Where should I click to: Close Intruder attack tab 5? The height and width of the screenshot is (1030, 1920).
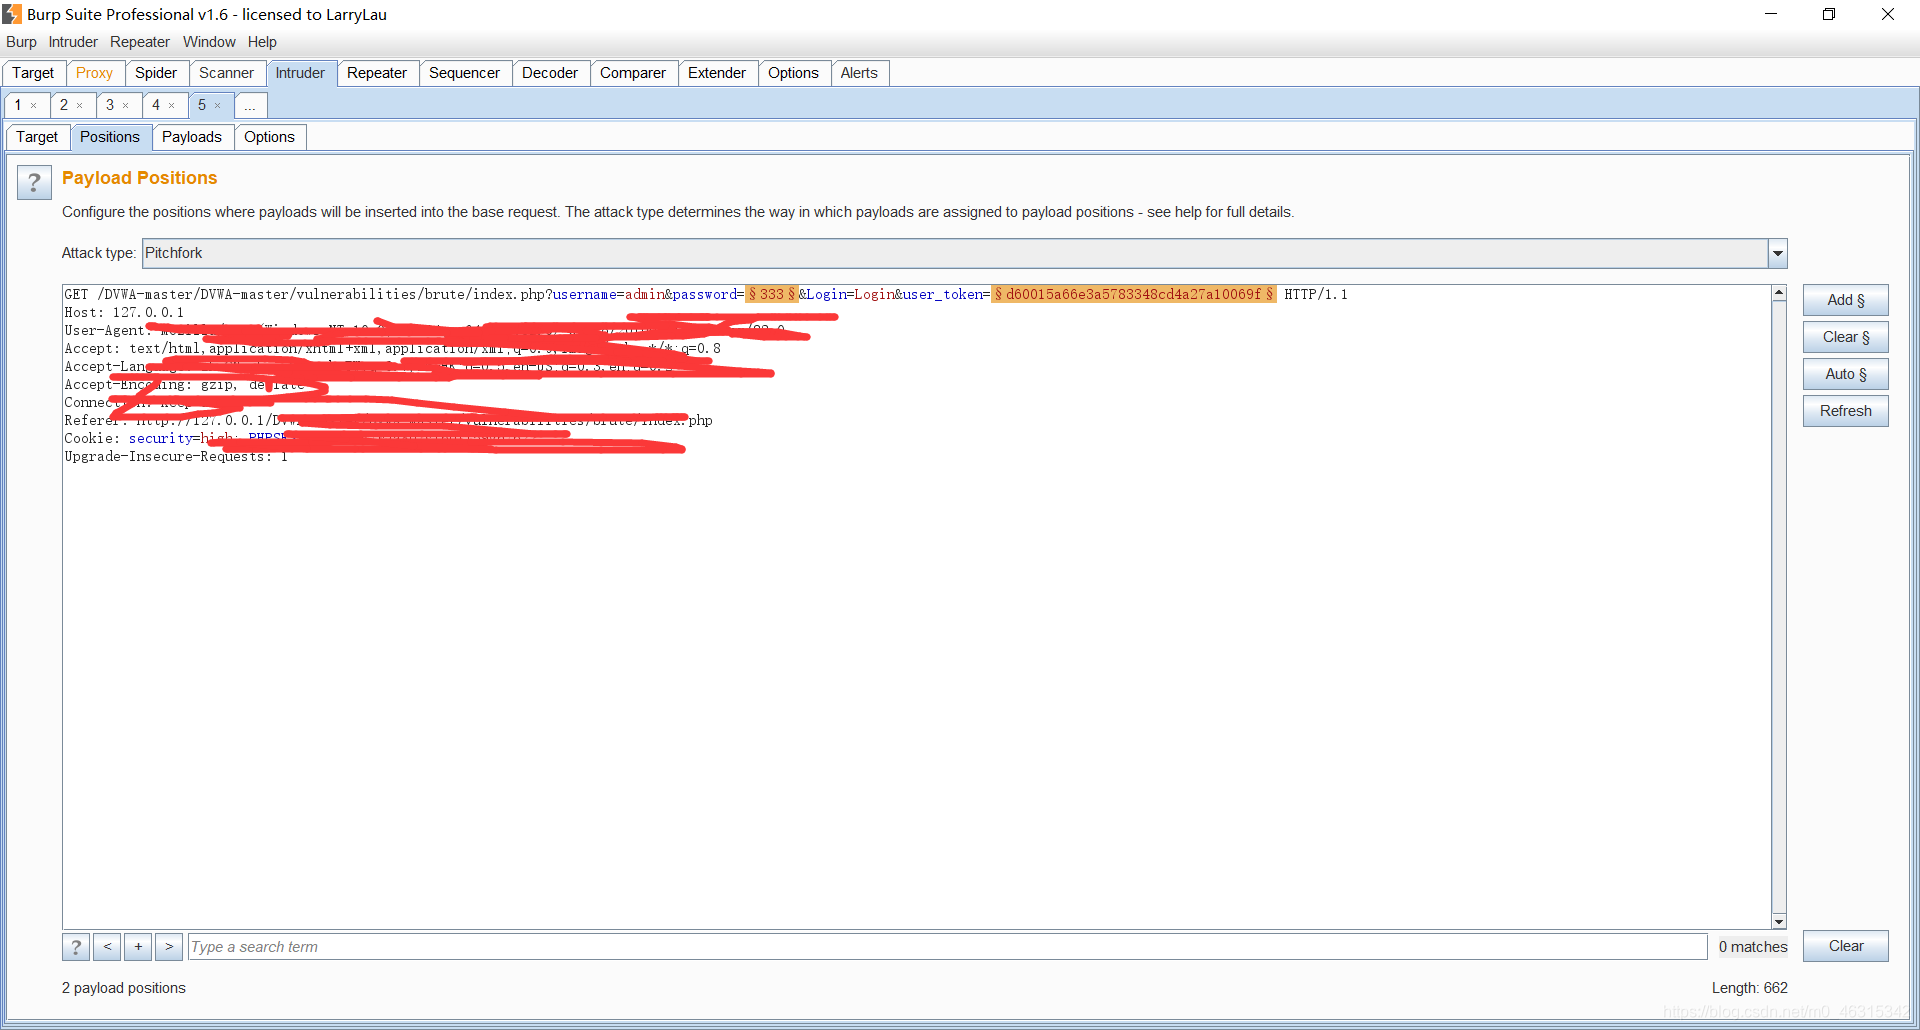pos(218,106)
